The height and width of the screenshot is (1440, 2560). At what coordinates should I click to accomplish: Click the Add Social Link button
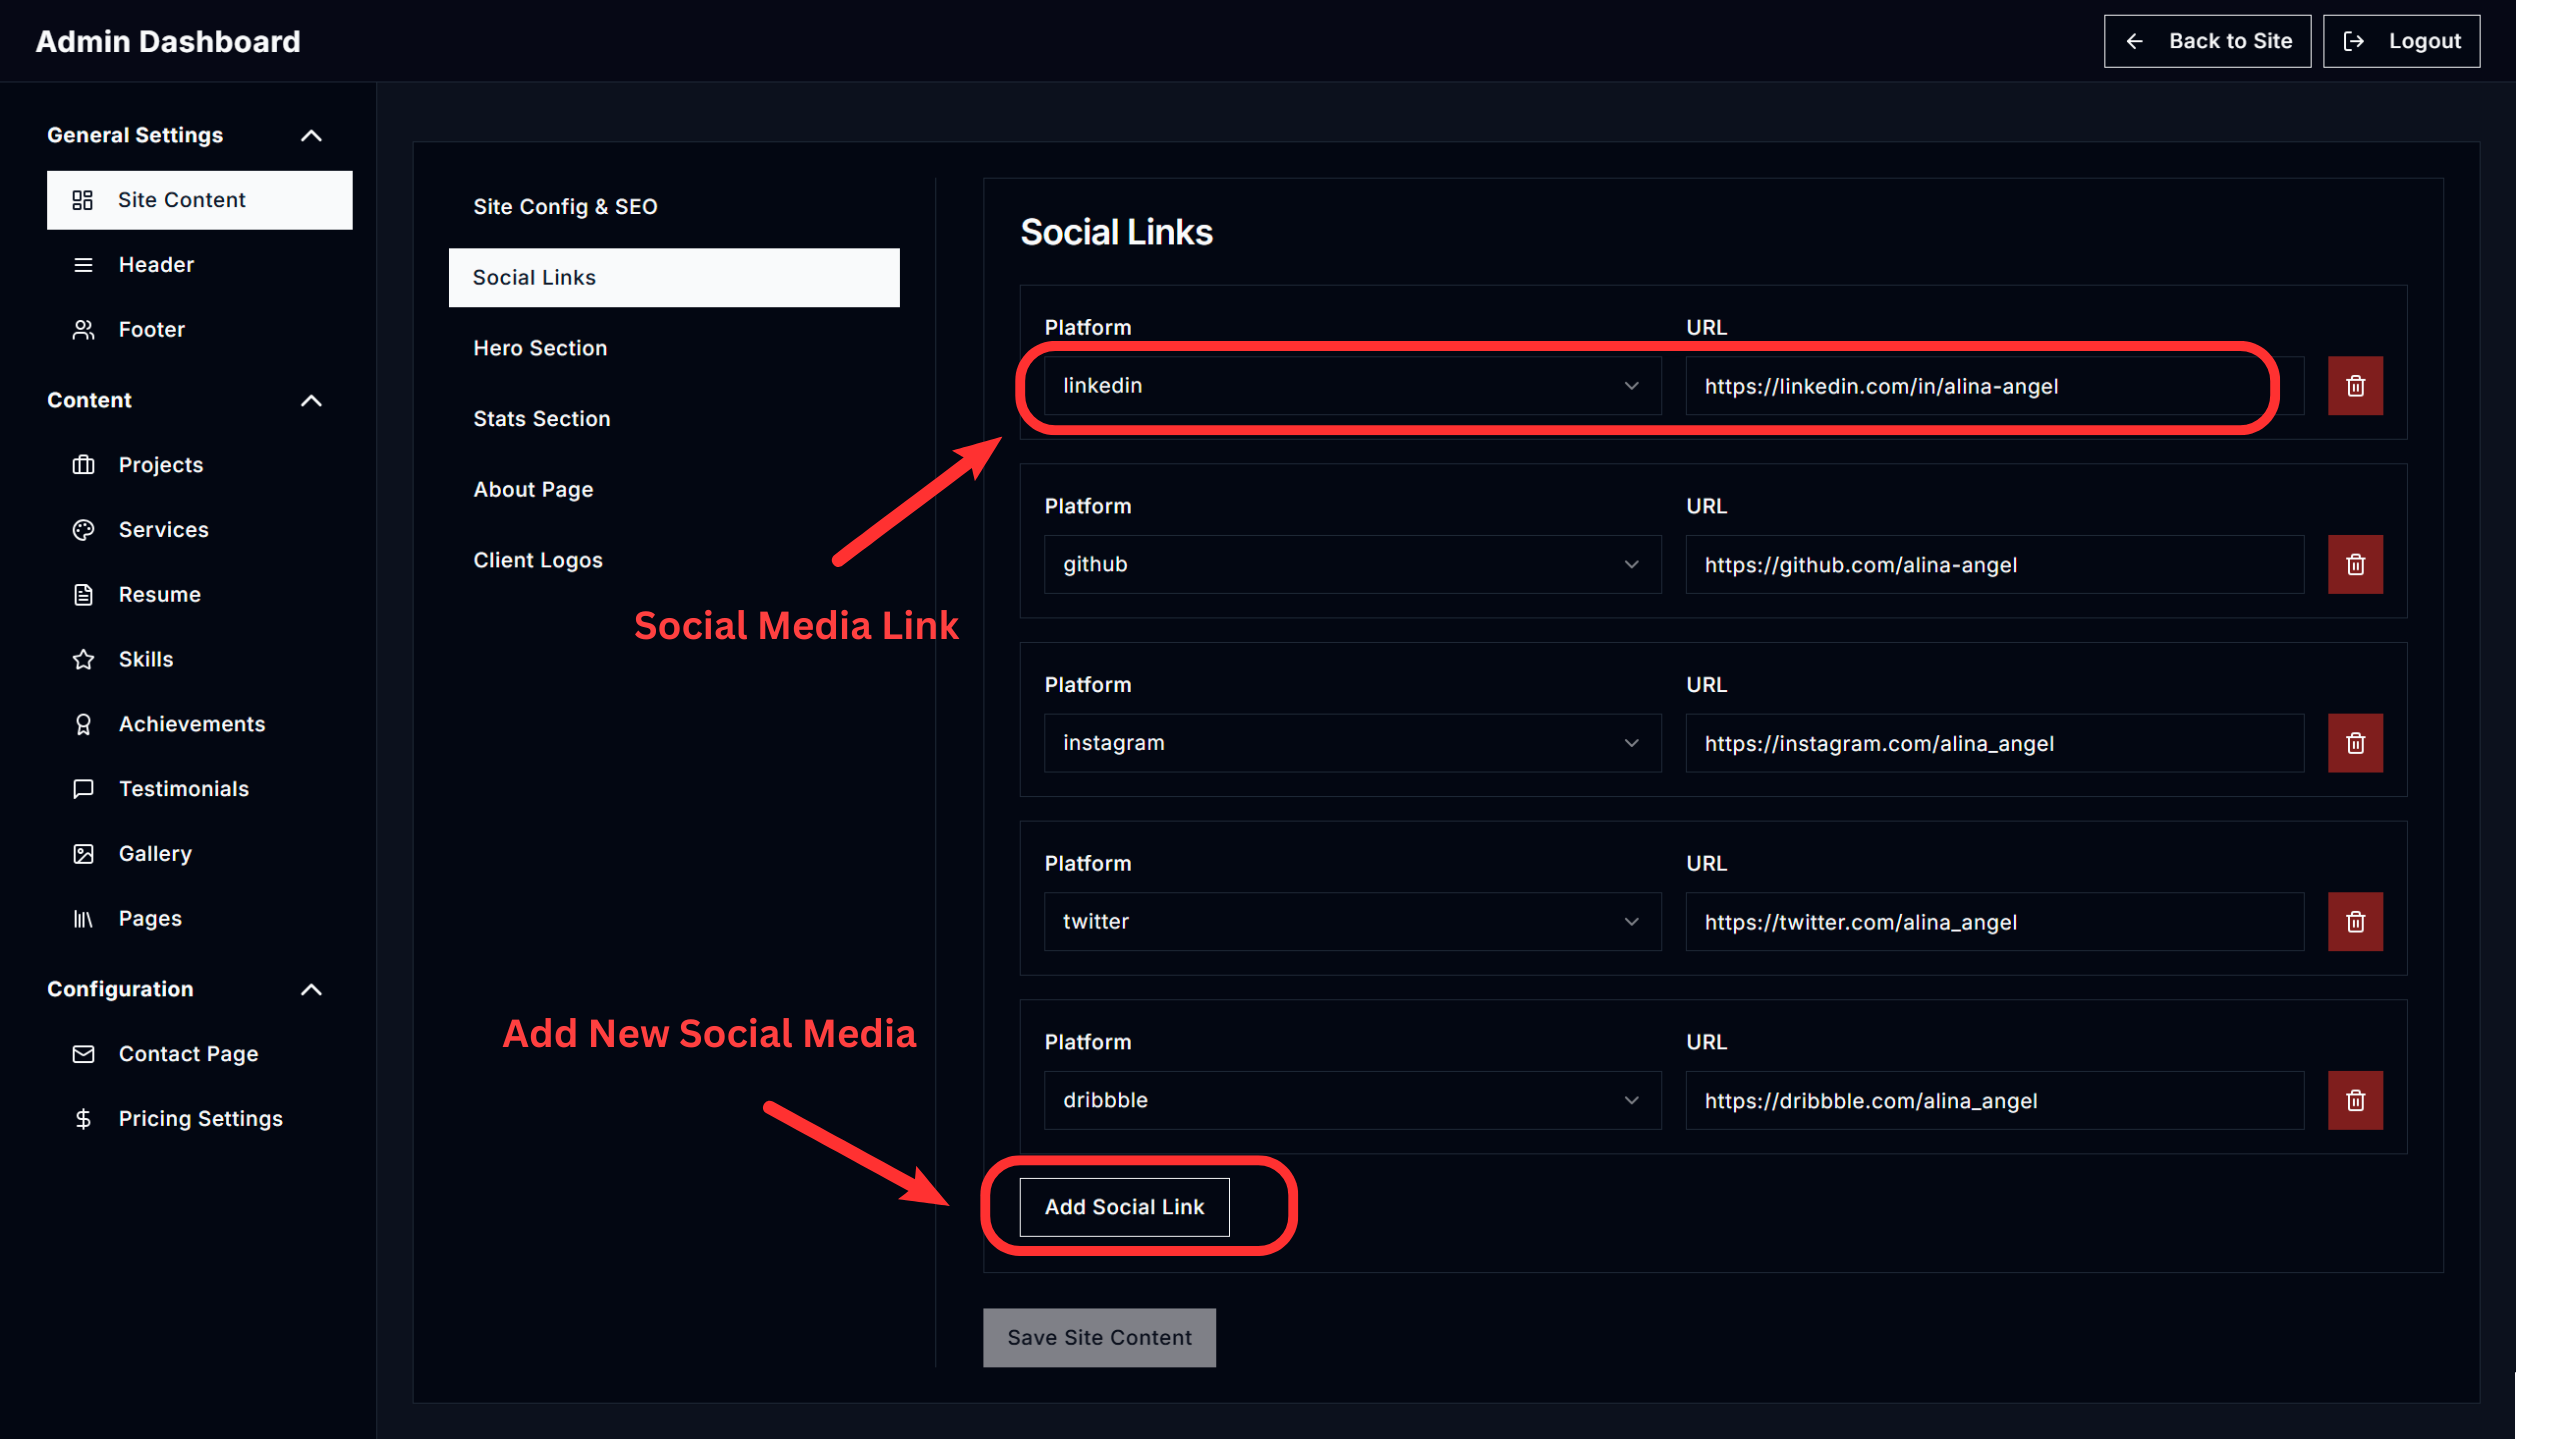pyautogui.click(x=1124, y=1207)
